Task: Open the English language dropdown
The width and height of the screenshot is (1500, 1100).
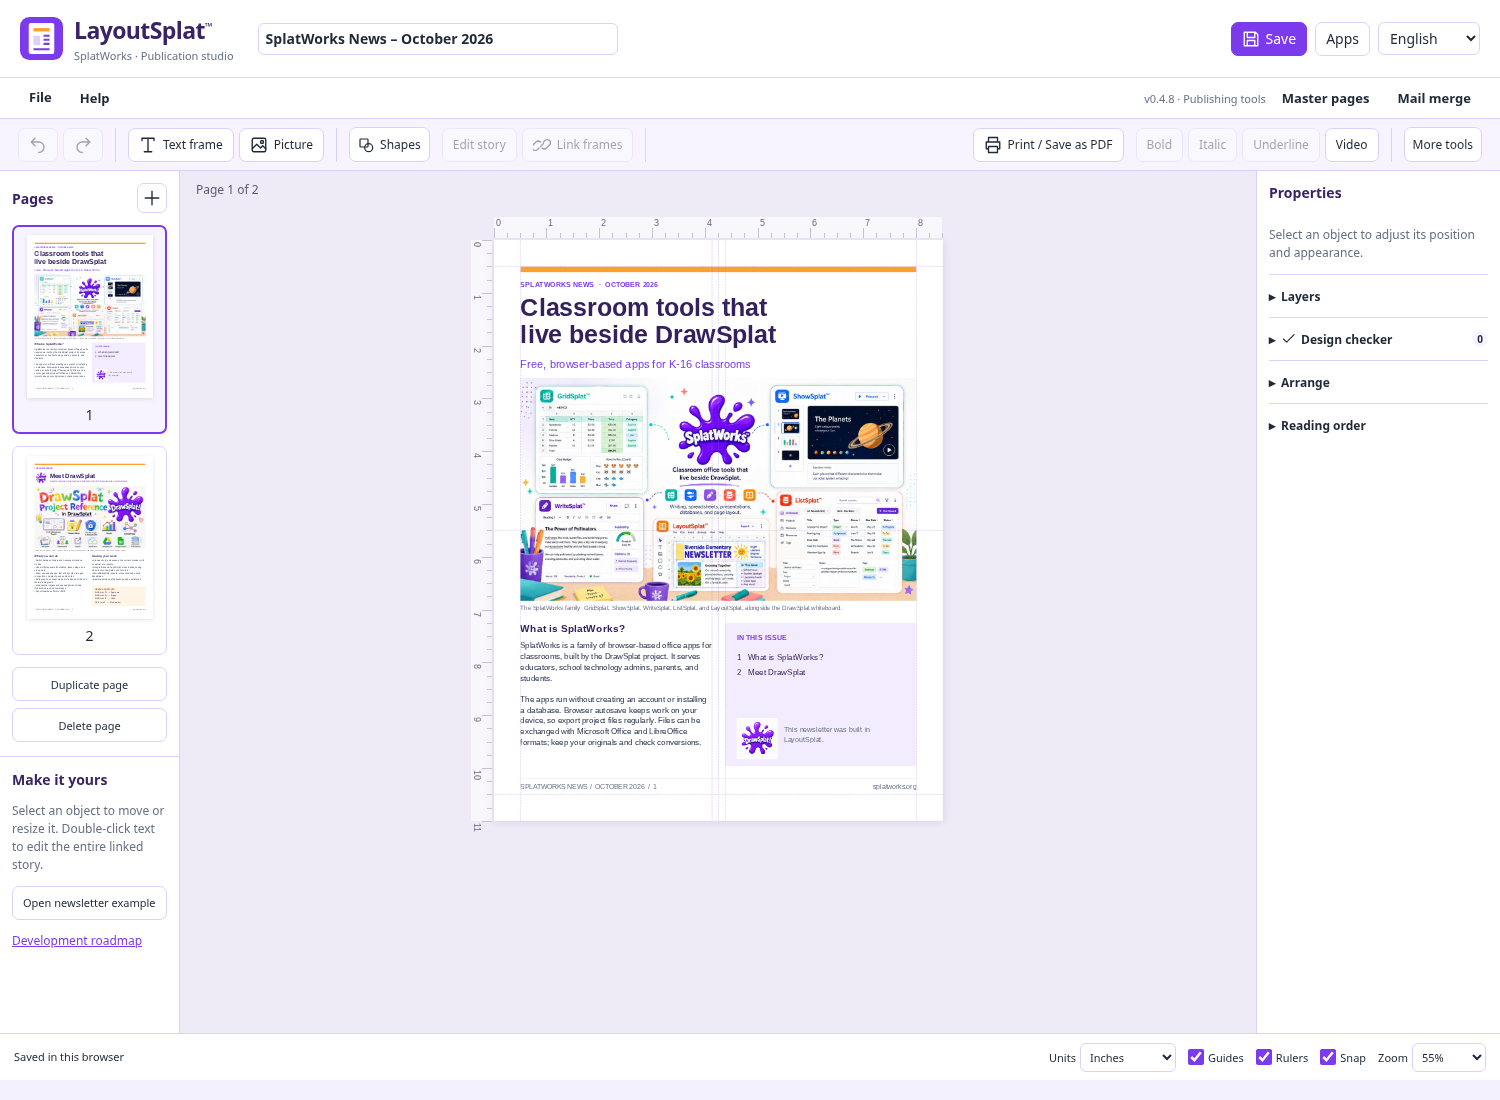Action: (1429, 39)
